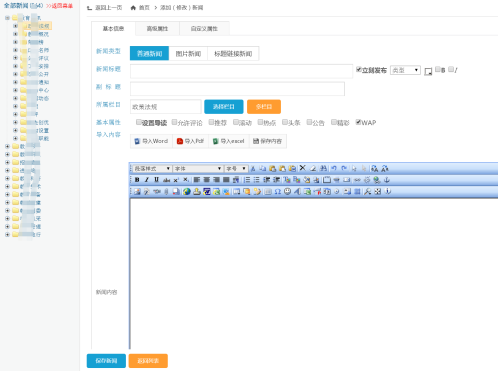Click the 导入Word button
Screen dimensions: 499x371
pos(151,141)
